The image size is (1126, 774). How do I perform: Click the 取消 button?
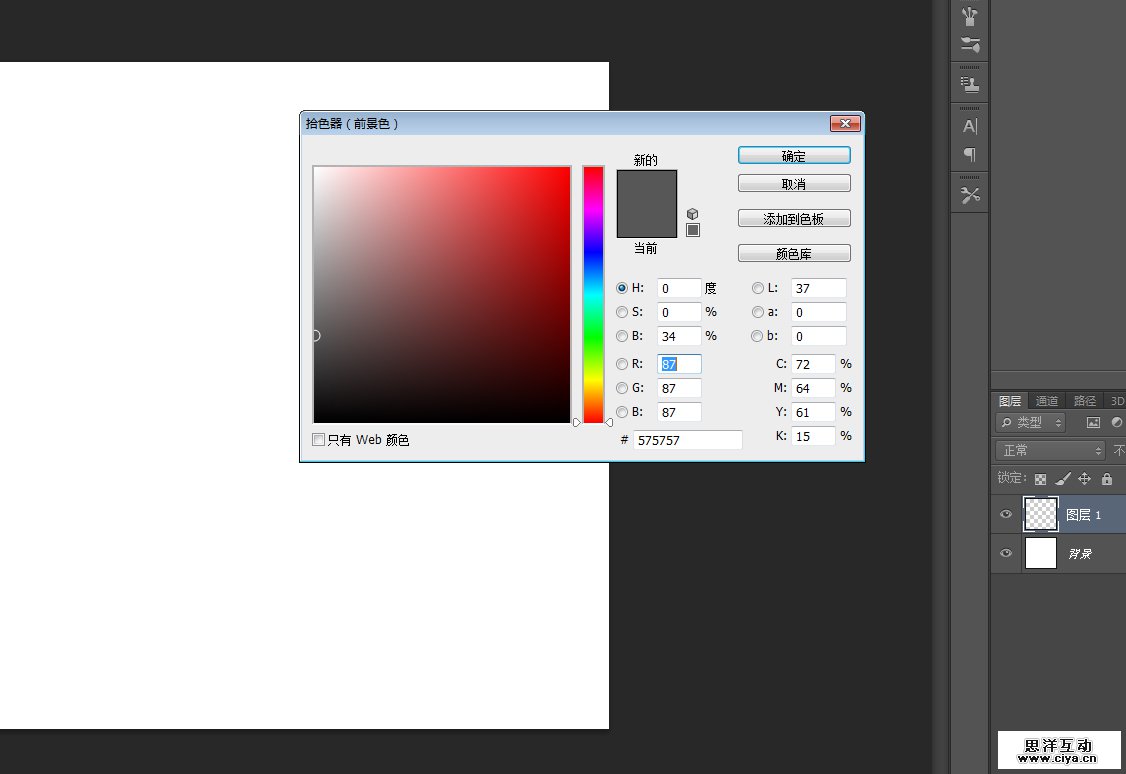pyautogui.click(x=794, y=184)
